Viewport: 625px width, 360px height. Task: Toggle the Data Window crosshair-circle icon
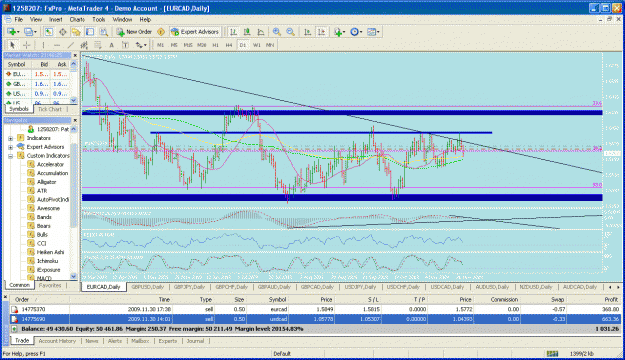coord(63,32)
